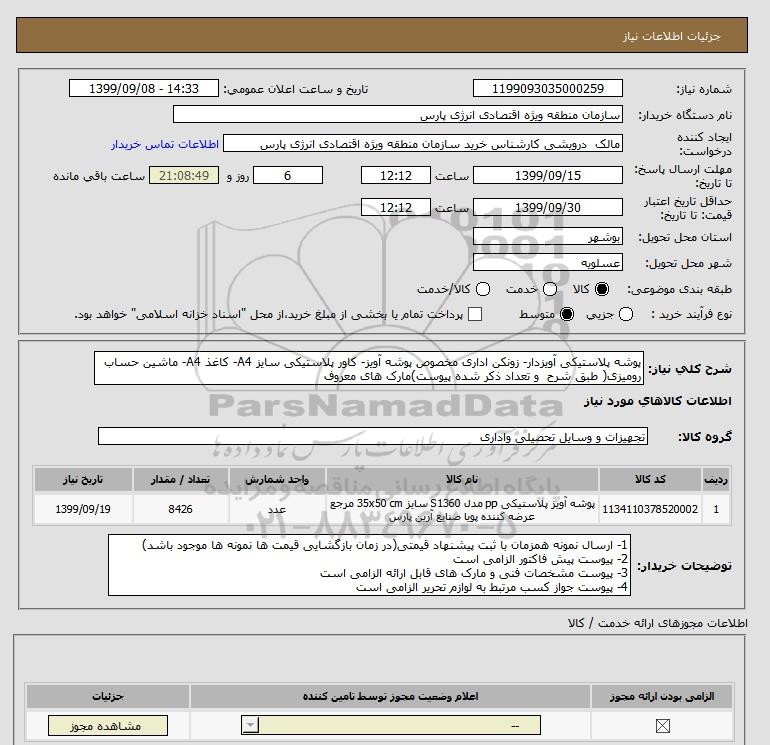Image resolution: width=770 pixels, height=745 pixels.
Task: Open اطلاعات تماس خریدار link
Action: click(x=165, y=144)
